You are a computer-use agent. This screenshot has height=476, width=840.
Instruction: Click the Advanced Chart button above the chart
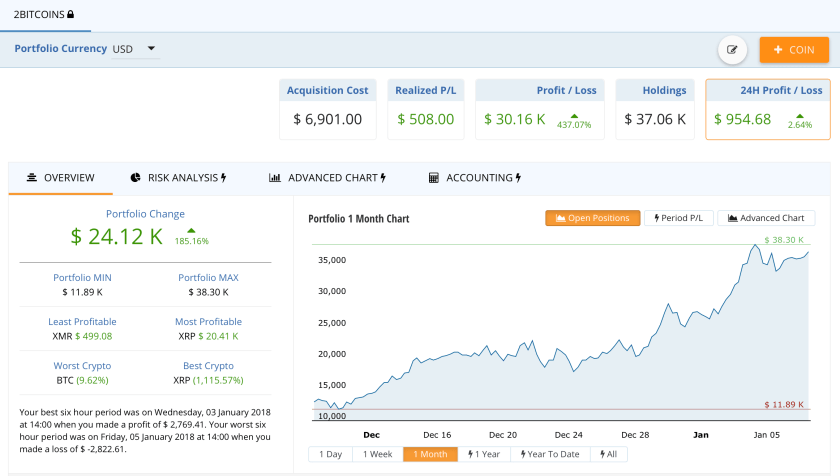point(766,218)
